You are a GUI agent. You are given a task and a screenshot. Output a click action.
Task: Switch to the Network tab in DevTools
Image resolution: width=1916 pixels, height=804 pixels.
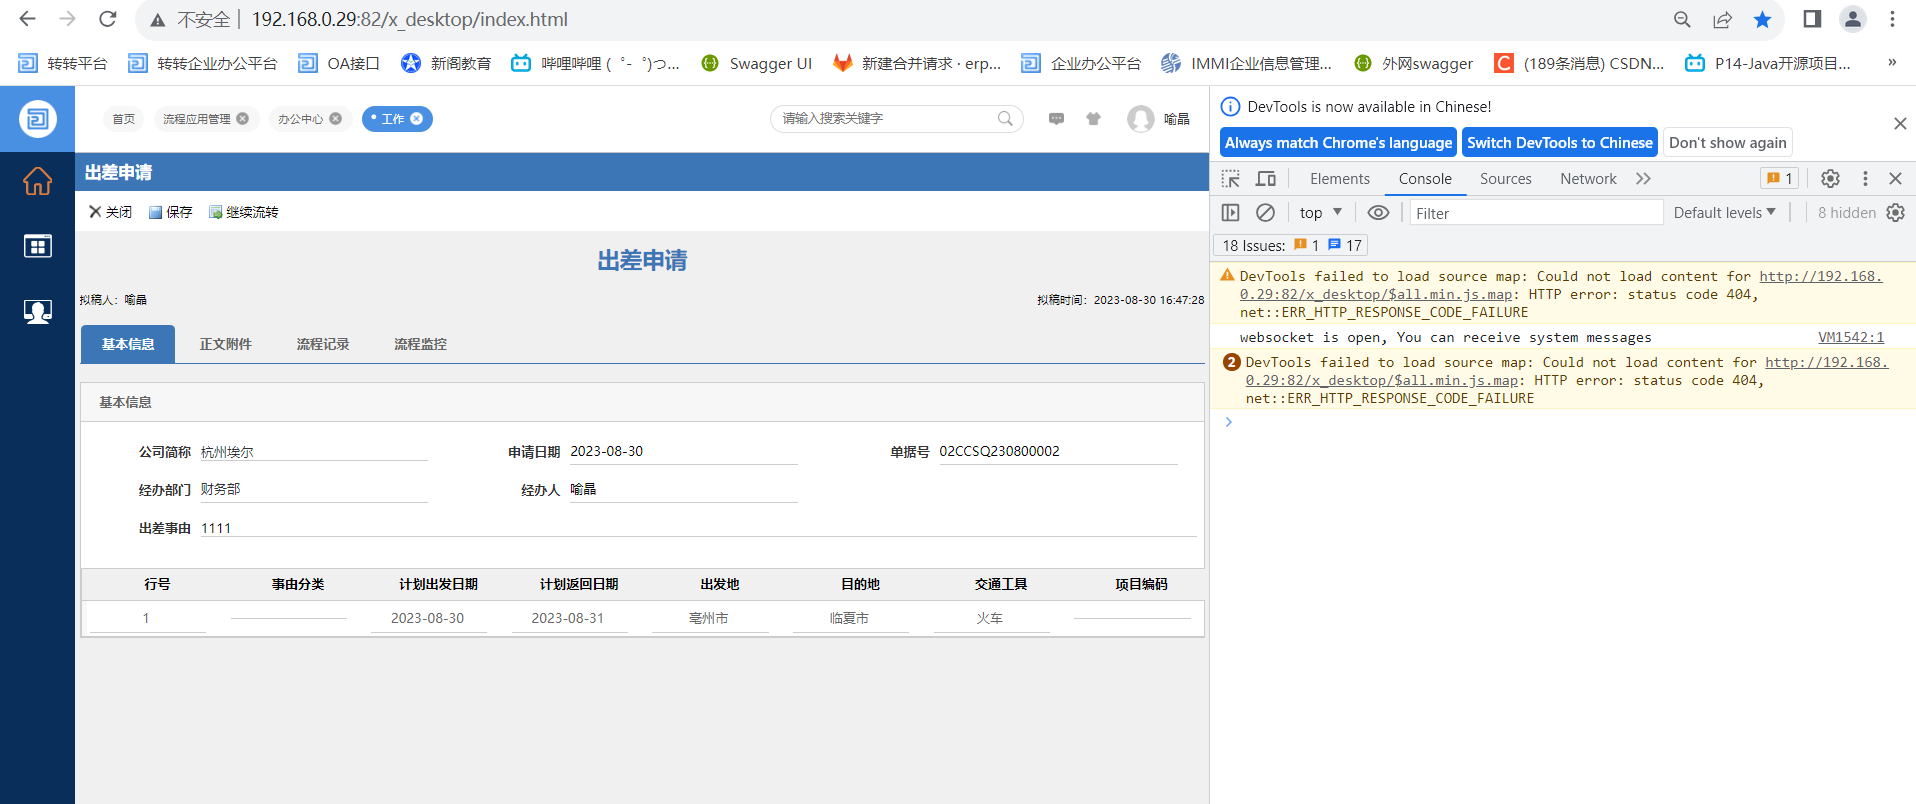click(x=1587, y=179)
